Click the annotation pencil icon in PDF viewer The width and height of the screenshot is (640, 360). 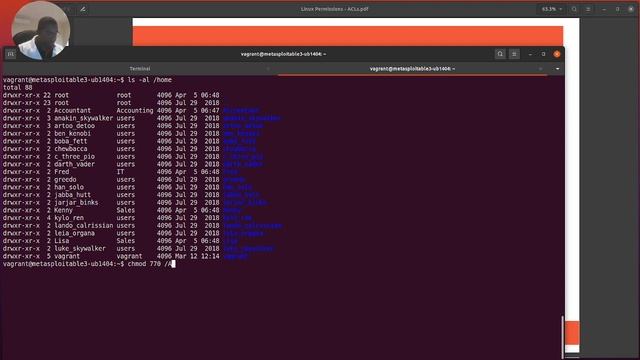(x=83, y=9)
